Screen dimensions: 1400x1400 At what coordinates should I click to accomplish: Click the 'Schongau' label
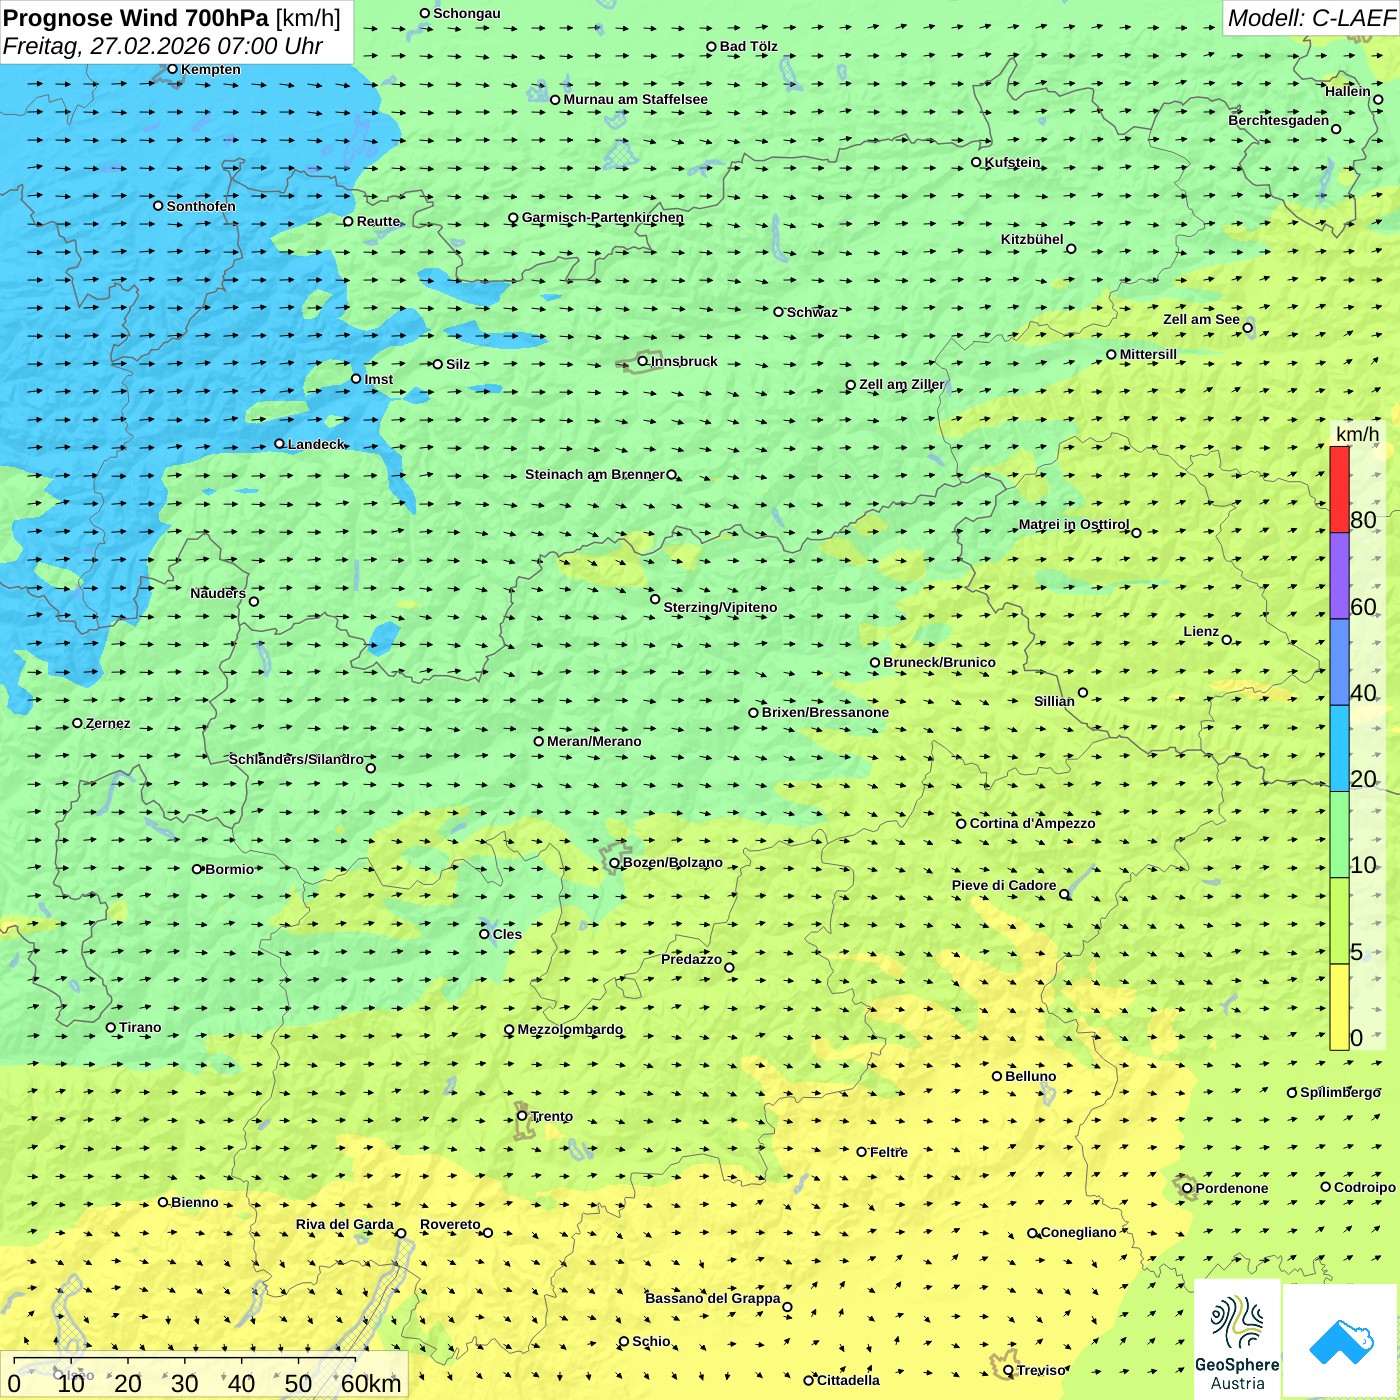click(x=466, y=13)
